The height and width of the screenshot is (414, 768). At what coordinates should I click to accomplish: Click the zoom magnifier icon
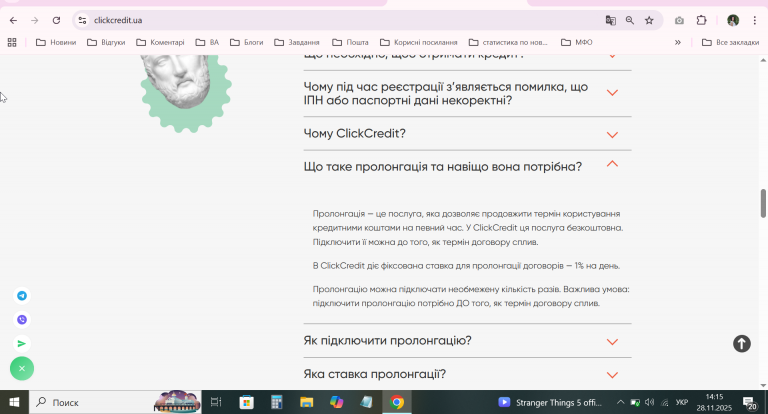630,20
